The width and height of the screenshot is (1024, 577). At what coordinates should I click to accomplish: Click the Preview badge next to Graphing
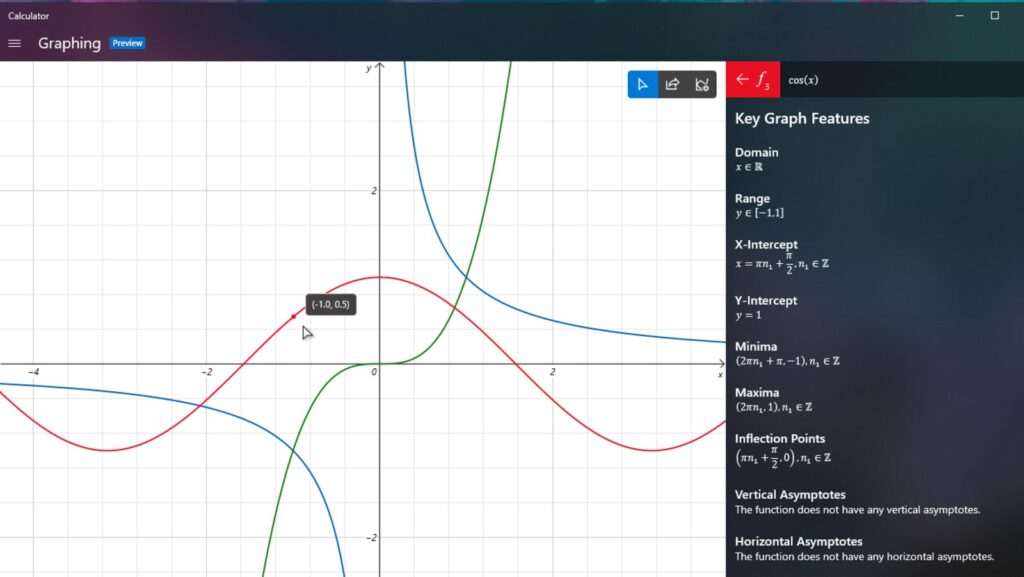point(128,43)
